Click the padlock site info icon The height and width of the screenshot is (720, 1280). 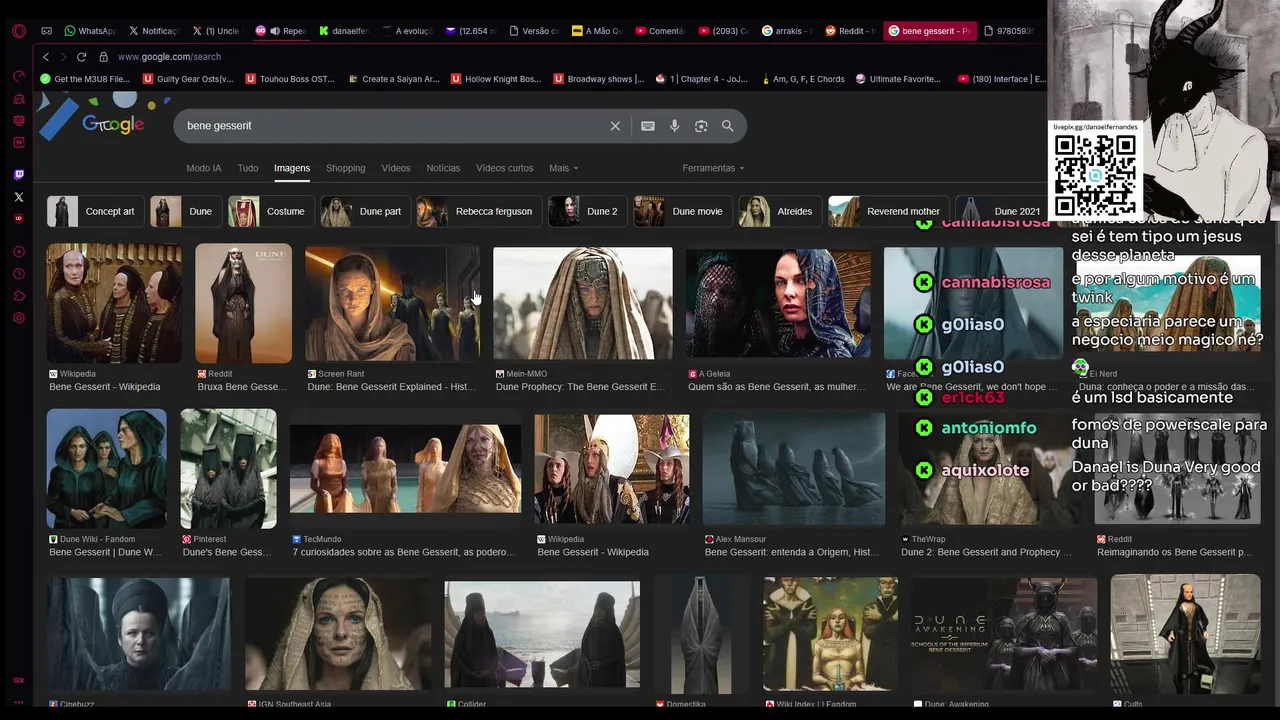tap(103, 57)
